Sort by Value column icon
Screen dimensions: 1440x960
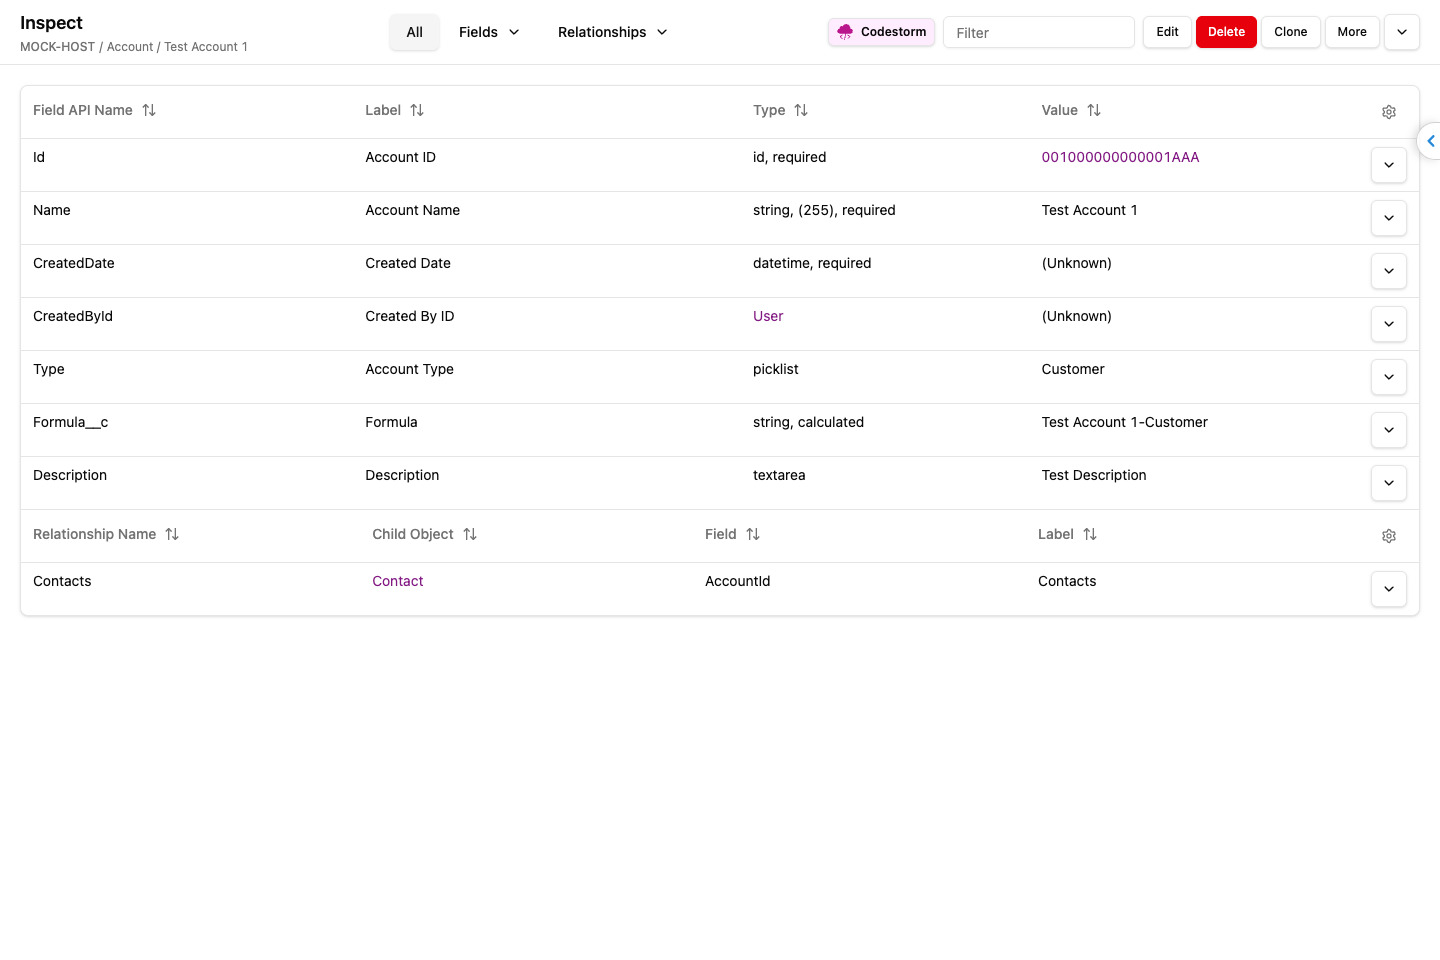click(x=1094, y=111)
